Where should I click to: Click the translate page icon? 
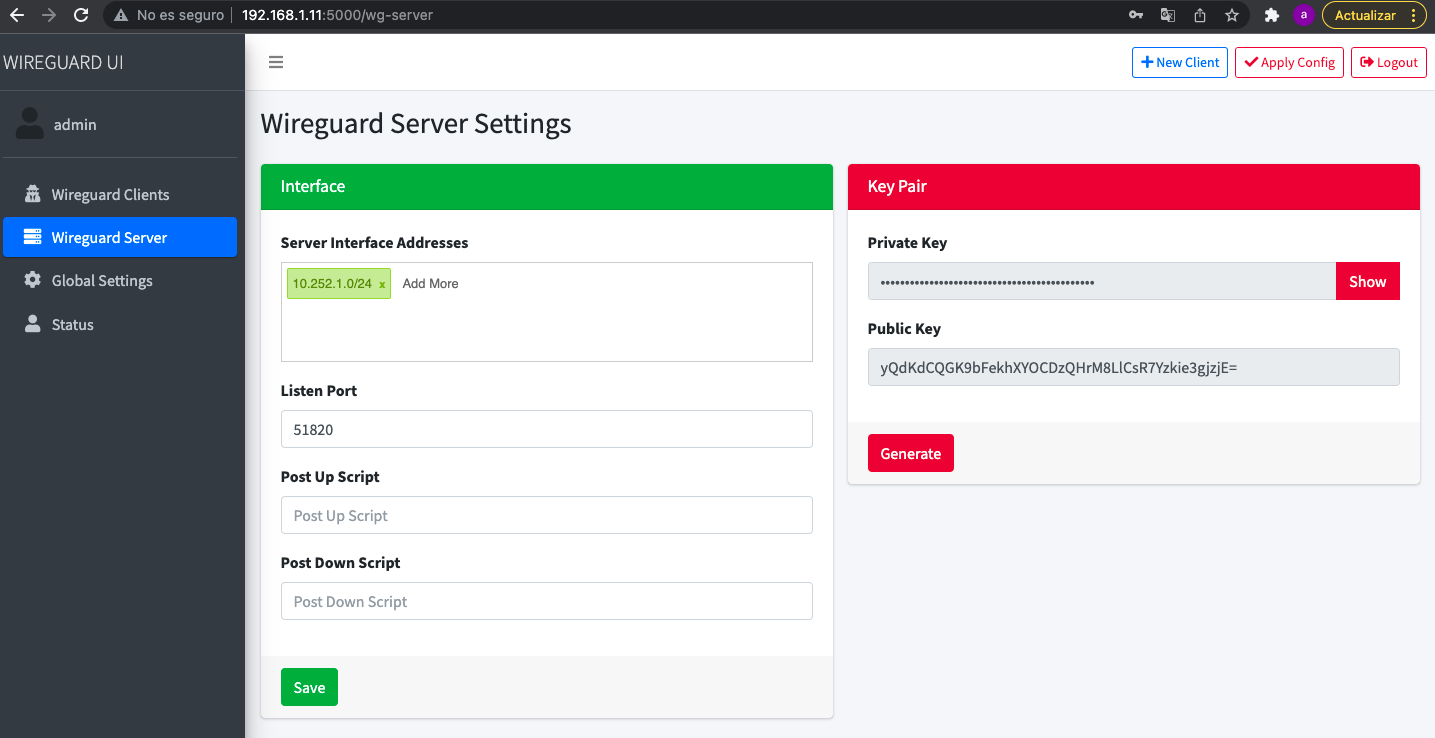pos(1167,15)
